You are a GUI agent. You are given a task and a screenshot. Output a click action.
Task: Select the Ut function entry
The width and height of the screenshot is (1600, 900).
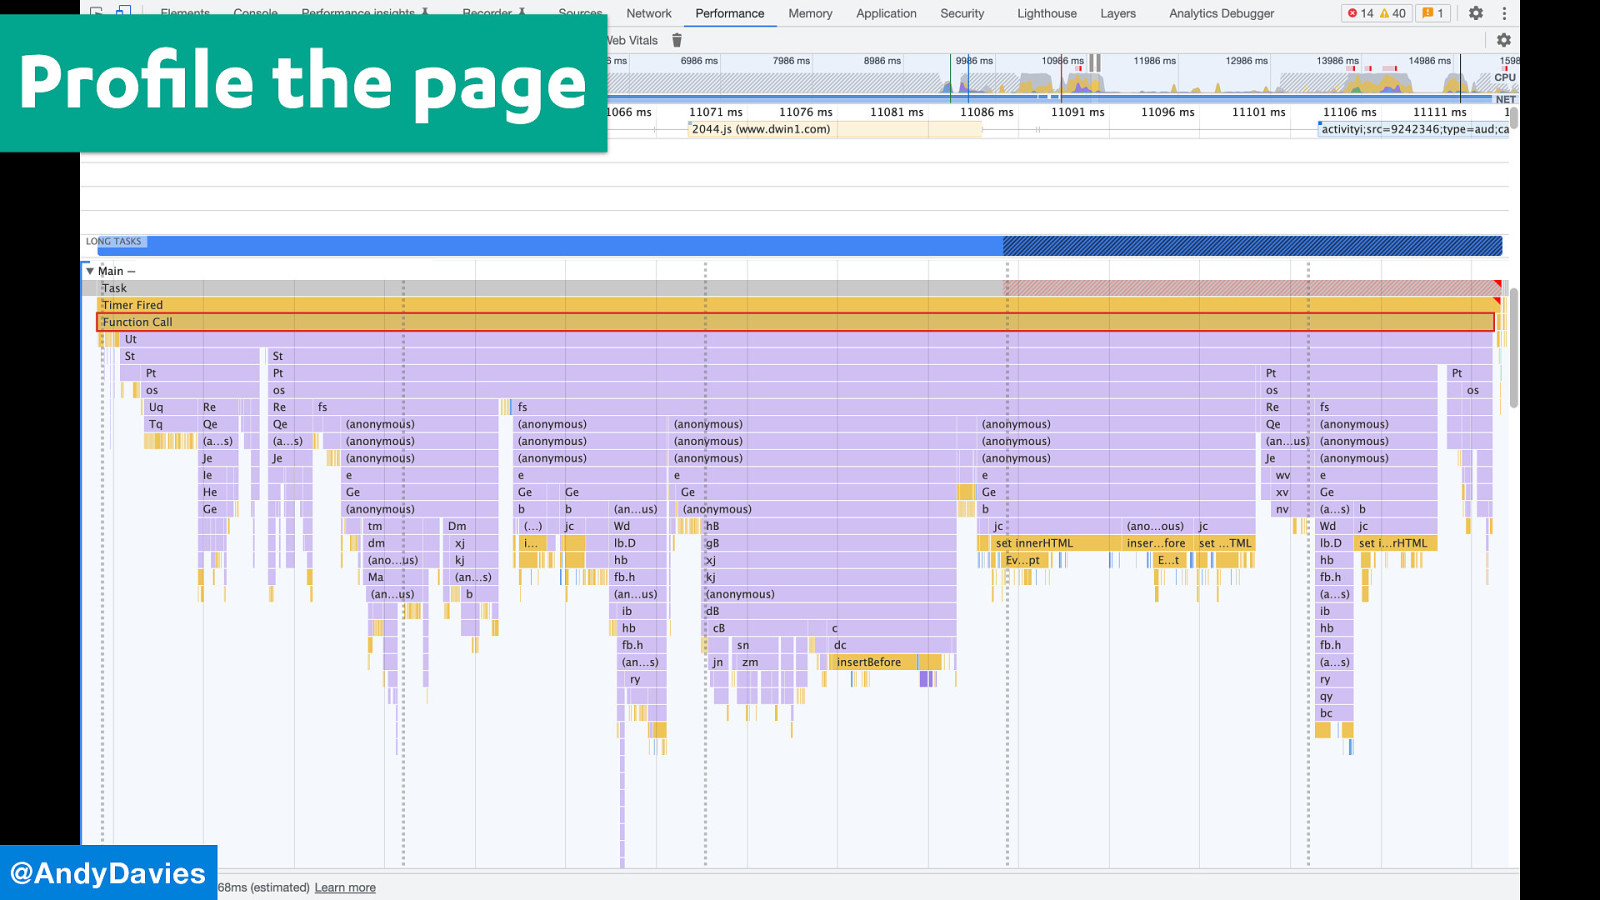pos(805,339)
